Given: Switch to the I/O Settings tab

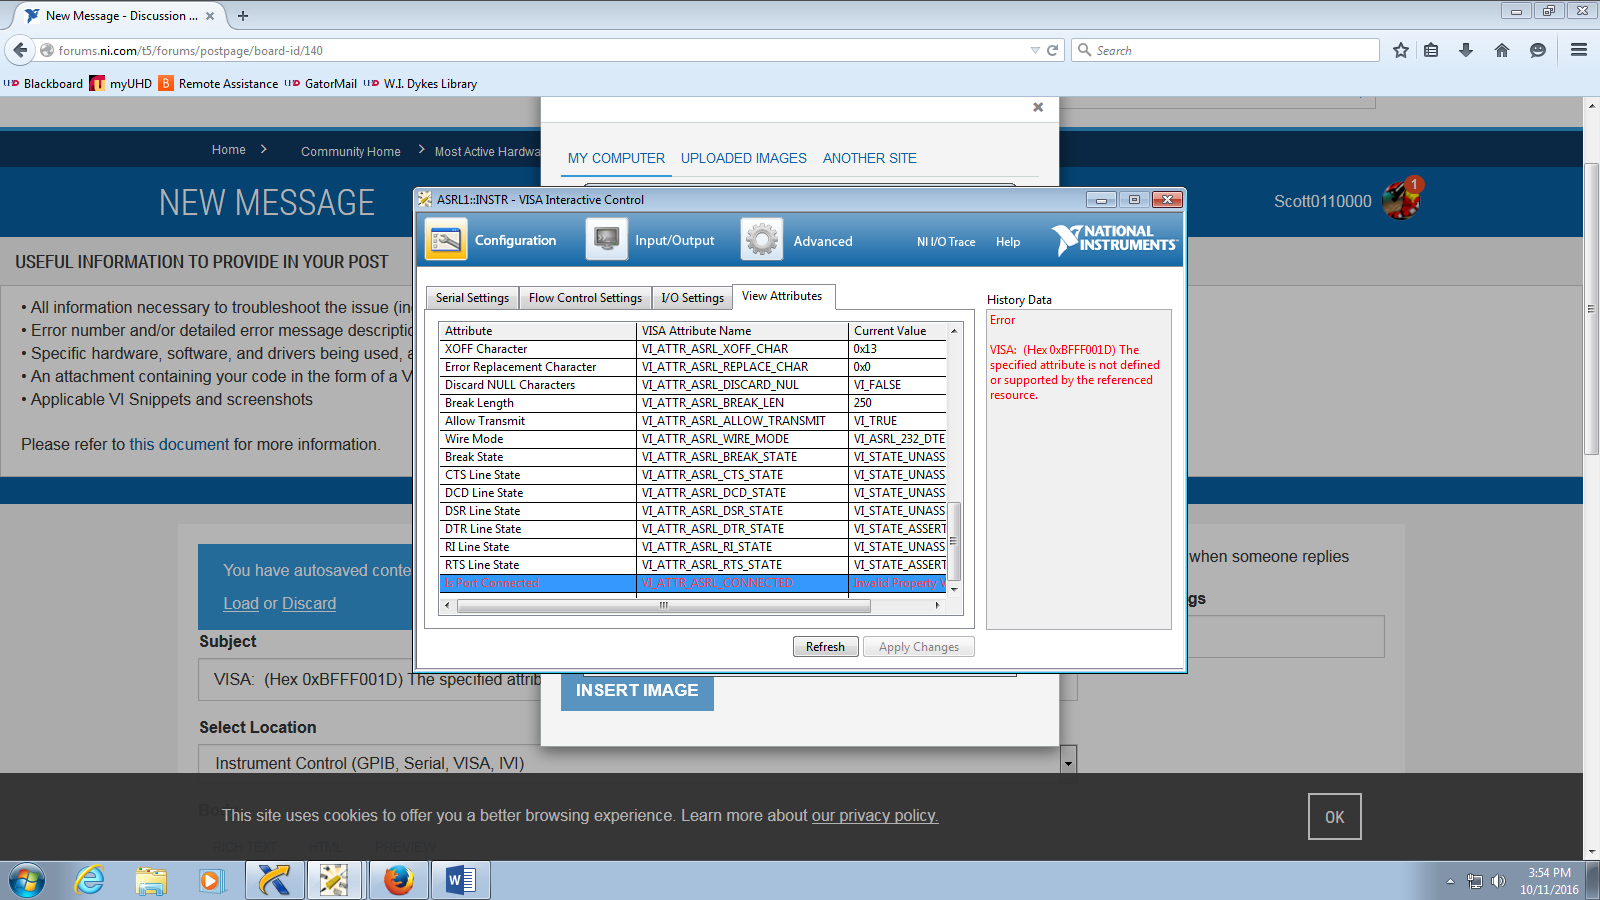Looking at the screenshot, I should [x=692, y=298].
